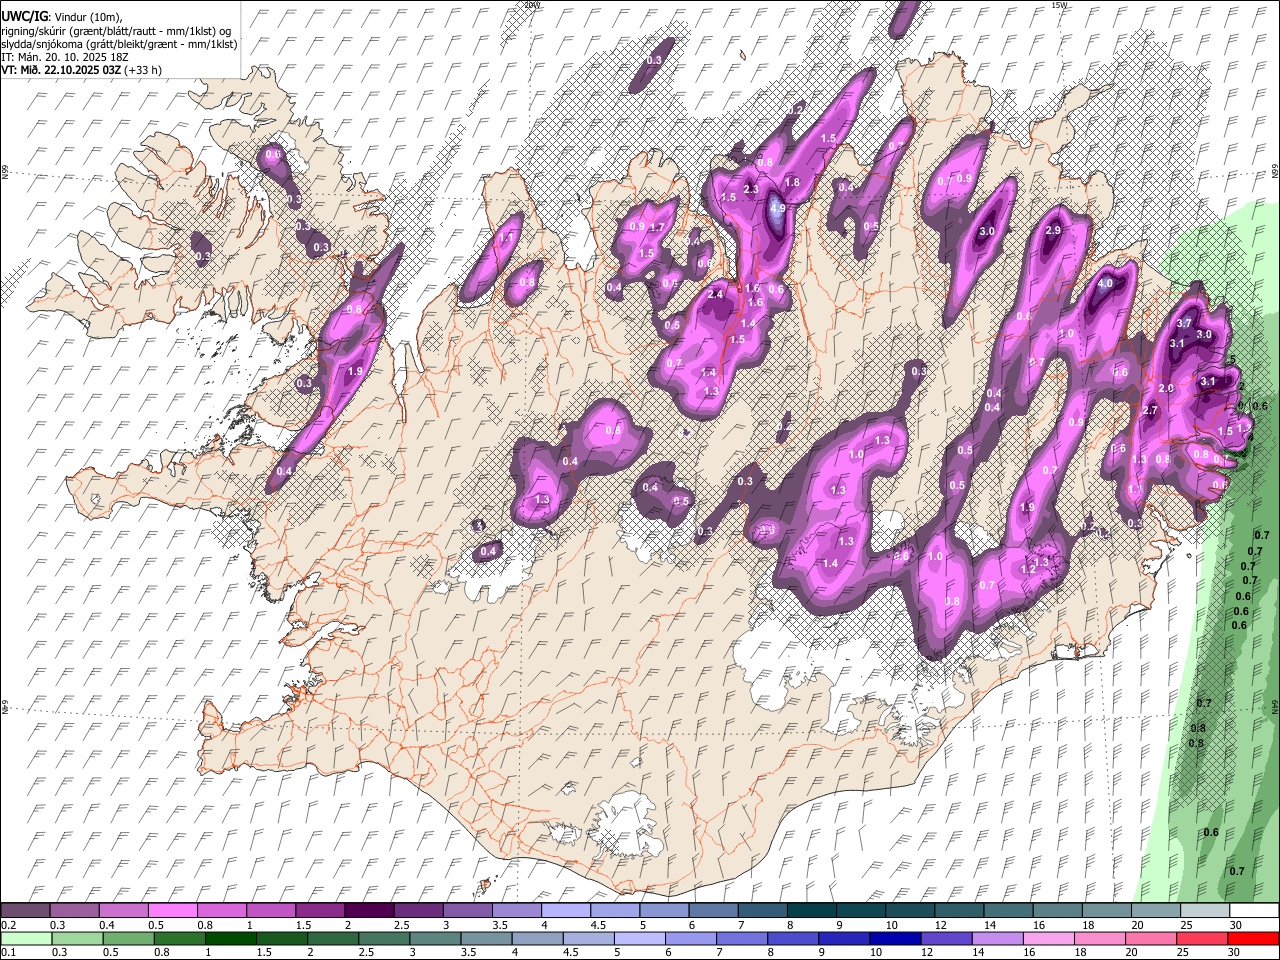Click the palest green 0.1 swatch in the lower rain scale
Screen dimensions: 1280x960
pyautogui.click(x=26, y=938)
